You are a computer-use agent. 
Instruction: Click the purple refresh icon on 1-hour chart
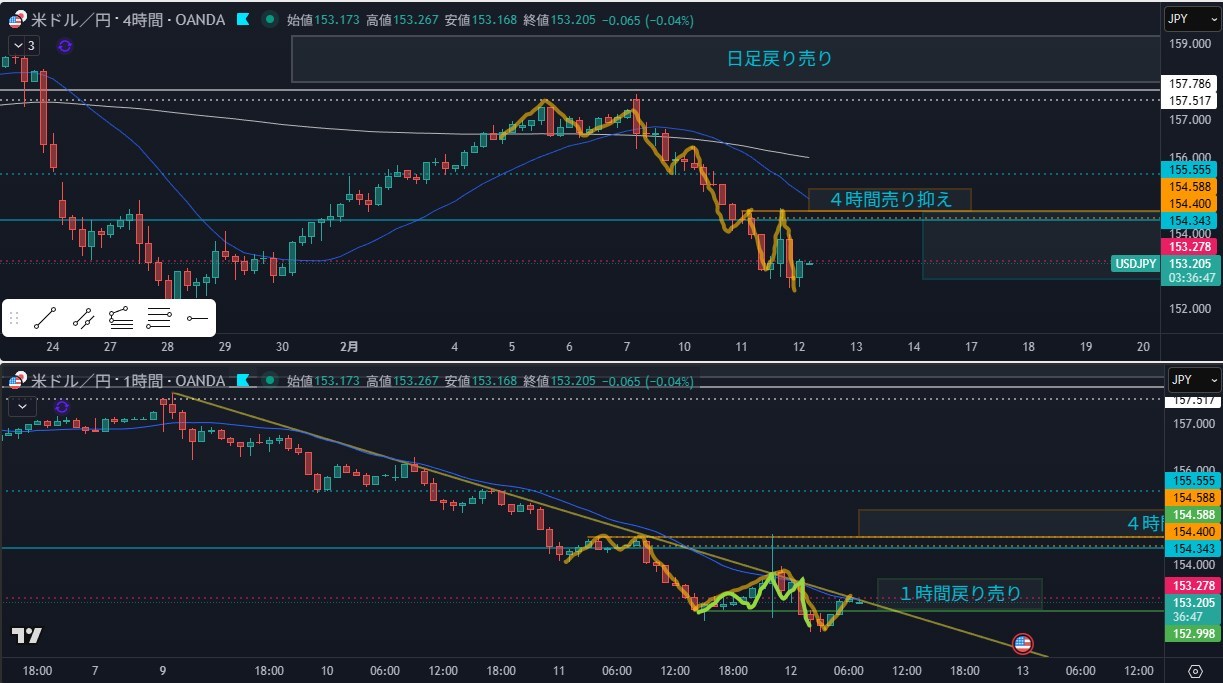click(x=62, y=407)
